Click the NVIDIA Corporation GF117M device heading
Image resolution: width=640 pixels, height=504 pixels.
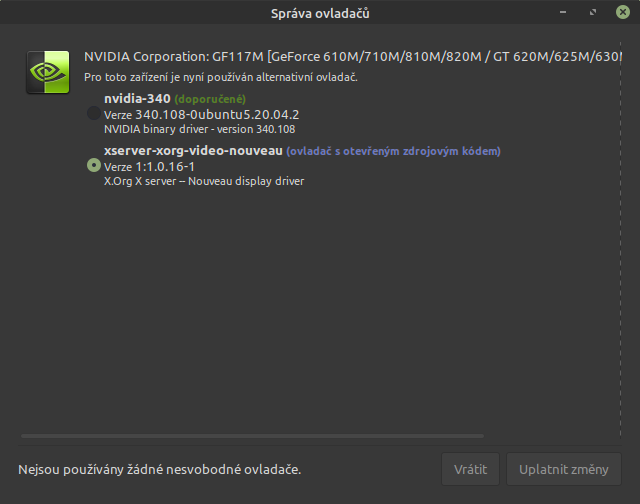click(x=350, y=57)
